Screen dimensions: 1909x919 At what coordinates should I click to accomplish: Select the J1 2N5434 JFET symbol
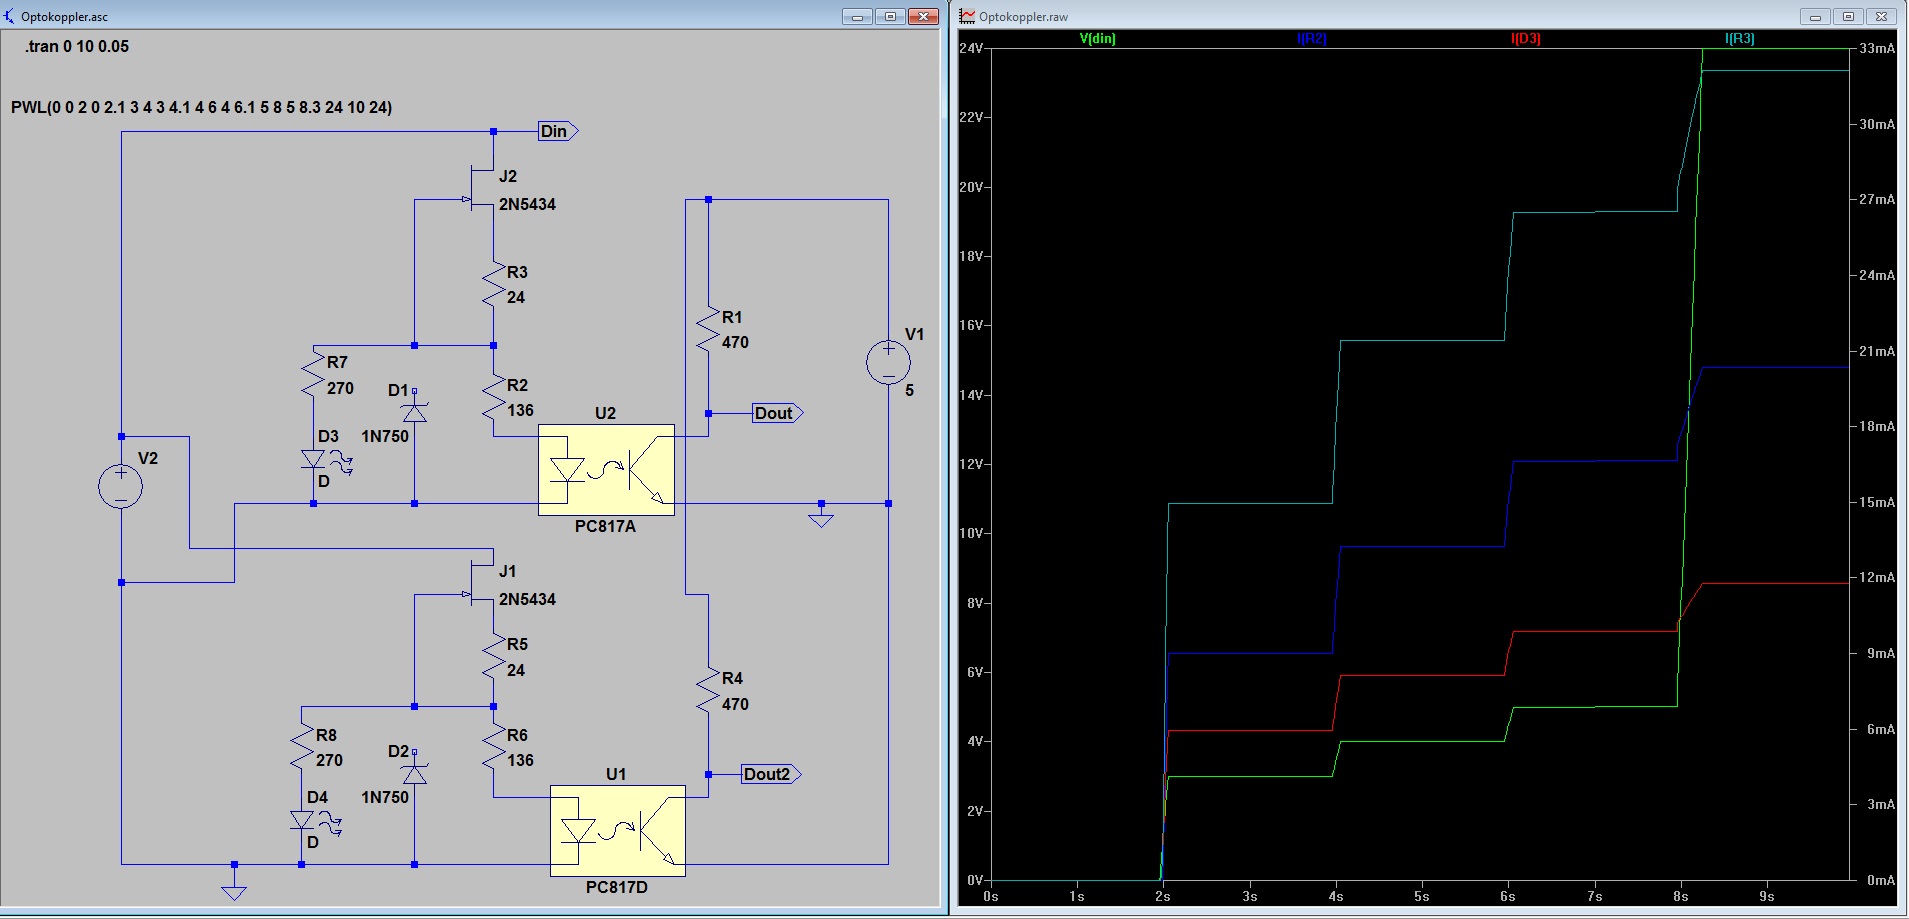[481, 585]
